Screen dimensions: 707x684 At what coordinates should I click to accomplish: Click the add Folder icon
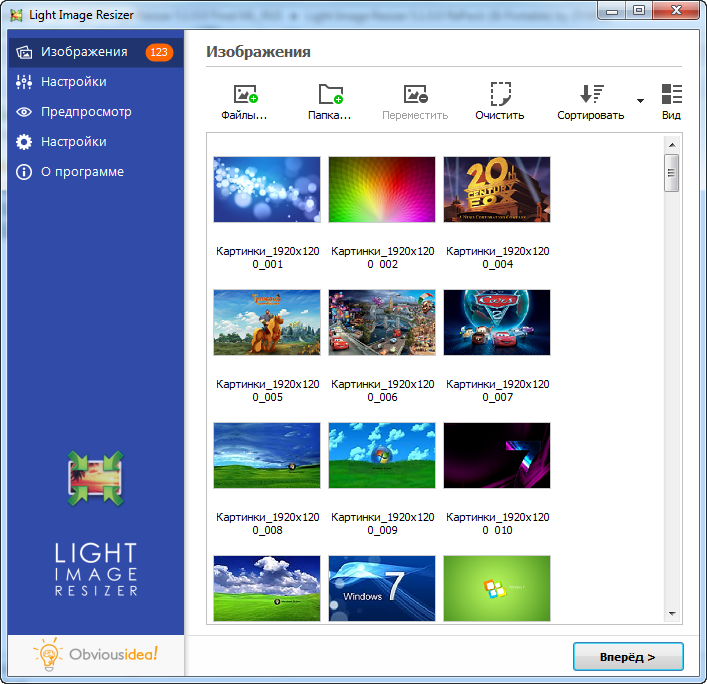331,94
